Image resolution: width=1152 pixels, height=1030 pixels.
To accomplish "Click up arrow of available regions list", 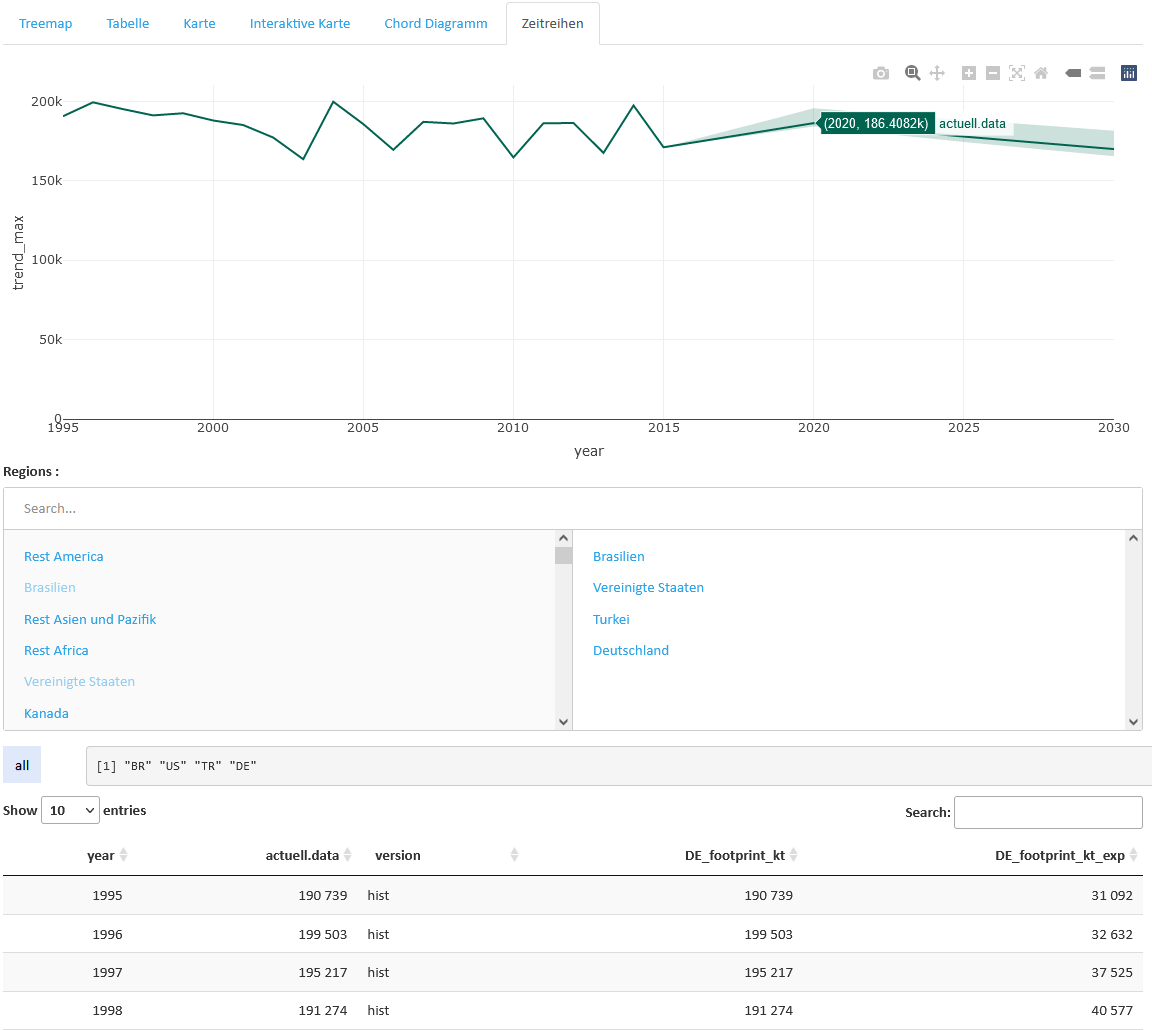I will 564,538.
